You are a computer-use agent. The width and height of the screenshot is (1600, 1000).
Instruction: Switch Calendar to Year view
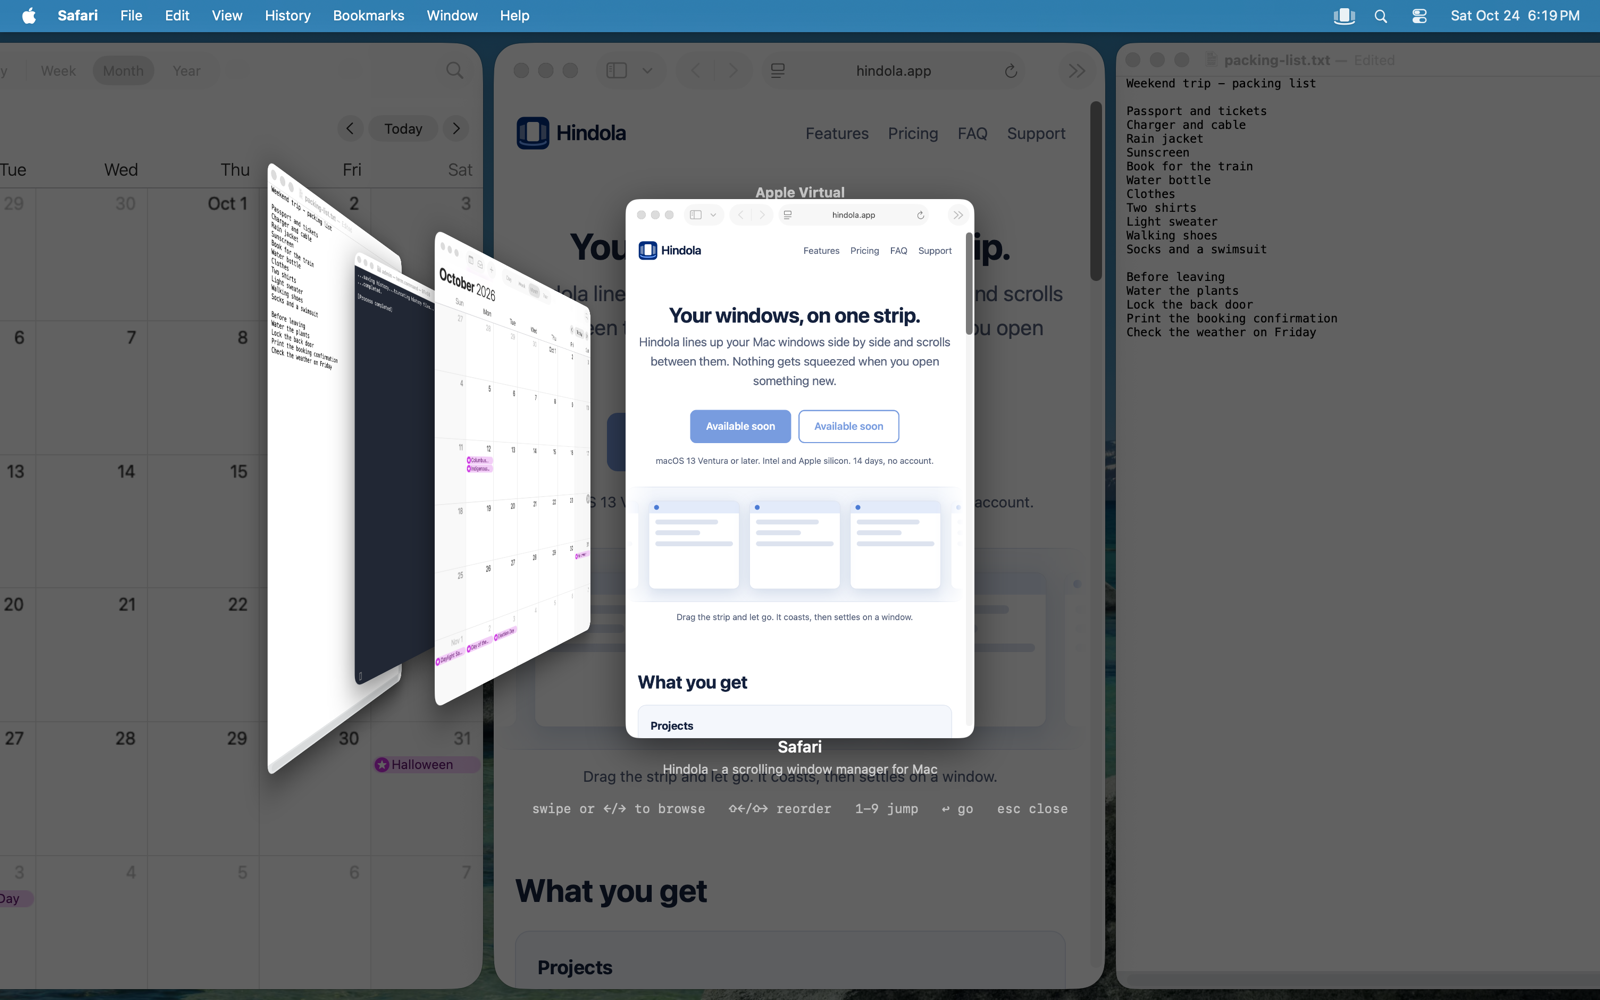(x=186, y=71)
